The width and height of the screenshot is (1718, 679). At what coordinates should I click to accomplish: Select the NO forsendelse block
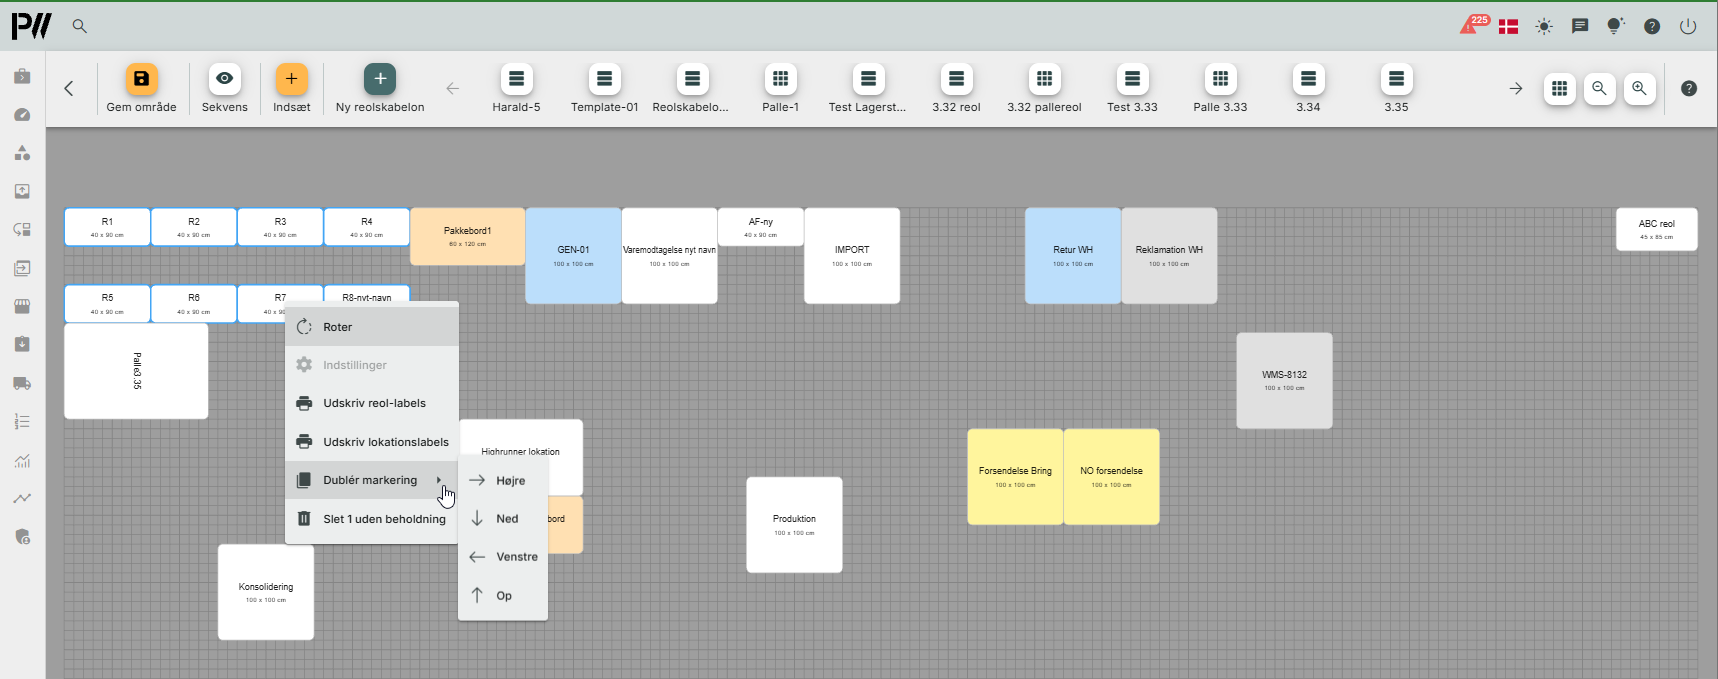pyautogui.click(x=1111, y=477)
